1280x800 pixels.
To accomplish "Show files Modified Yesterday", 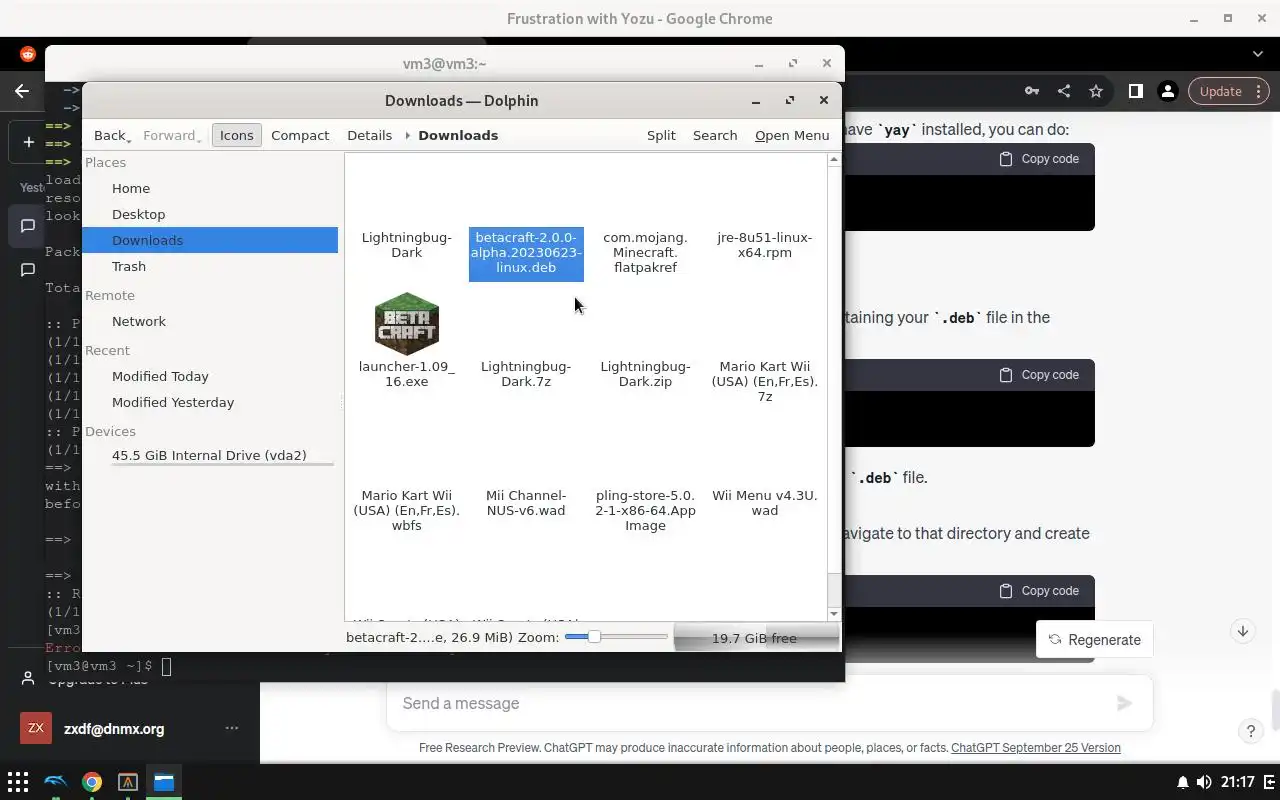I will (x=210, y=402).
